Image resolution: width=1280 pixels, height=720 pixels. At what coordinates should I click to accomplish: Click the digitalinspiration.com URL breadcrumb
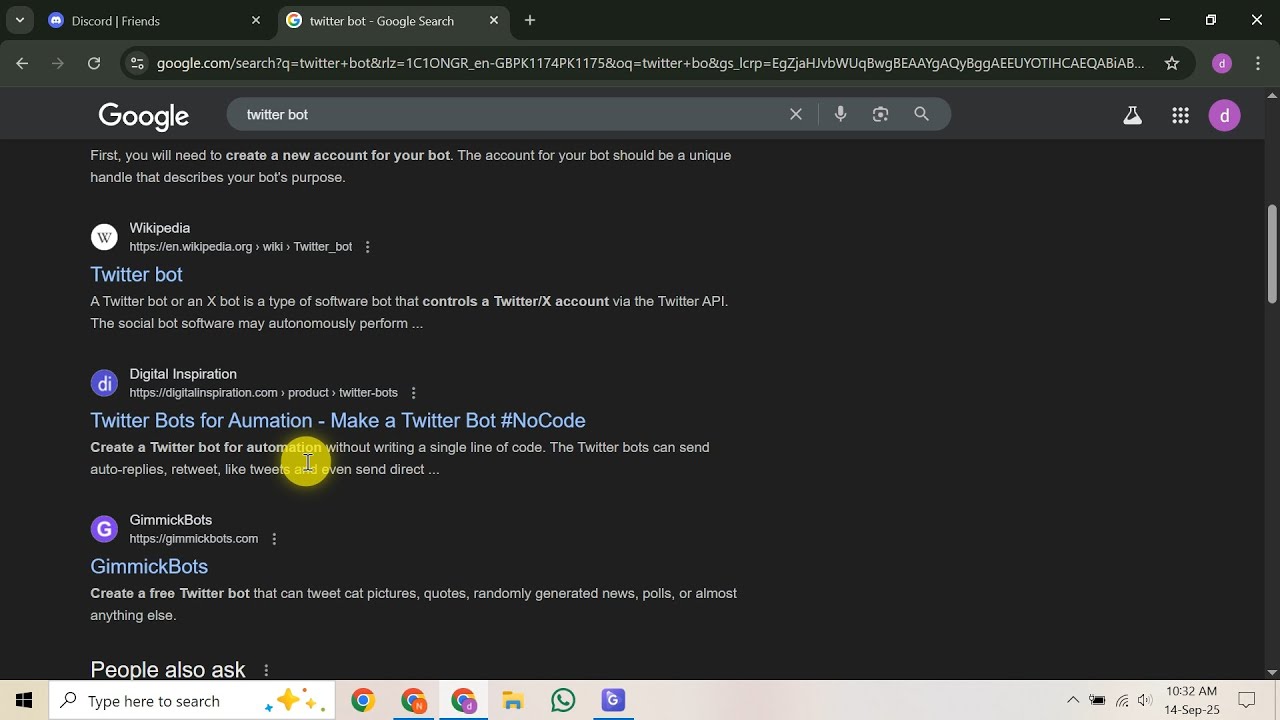pos(263,393)
